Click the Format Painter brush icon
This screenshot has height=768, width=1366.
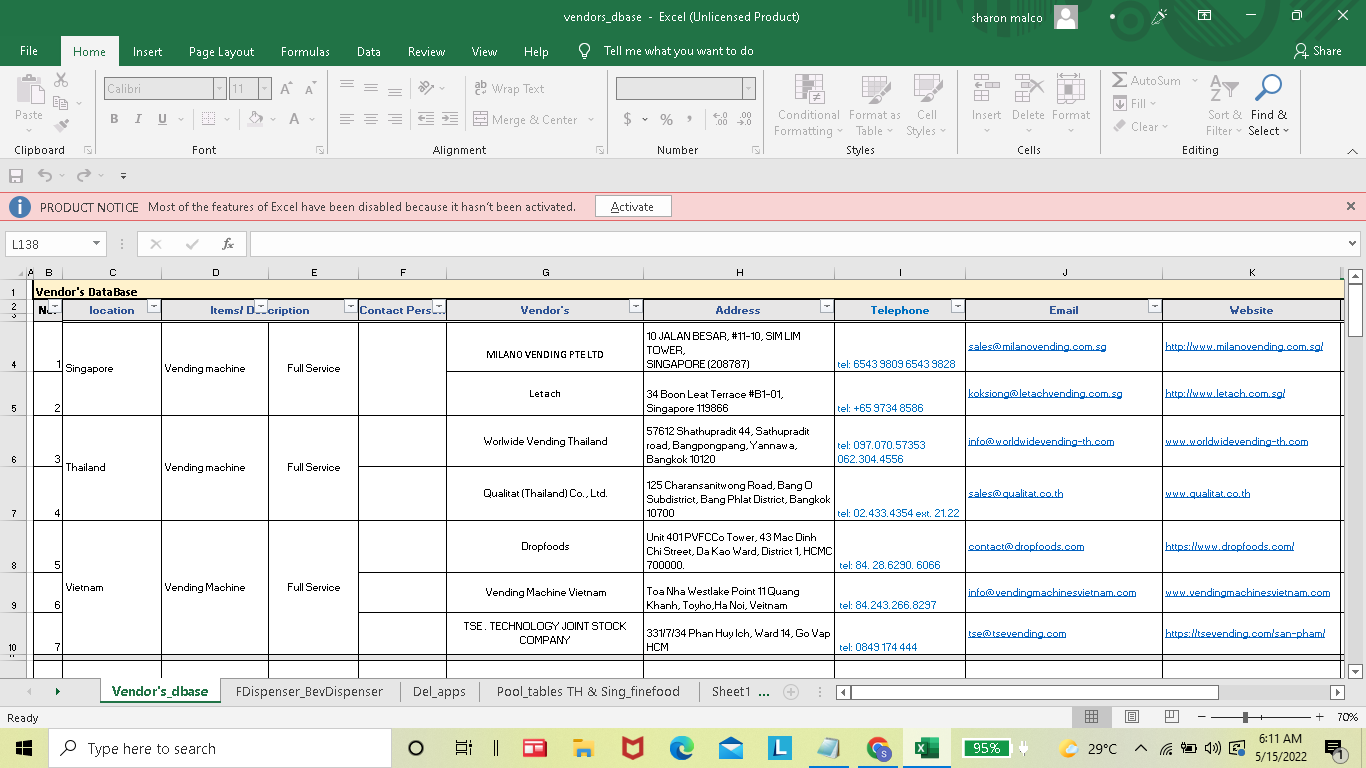coord(61,126)
